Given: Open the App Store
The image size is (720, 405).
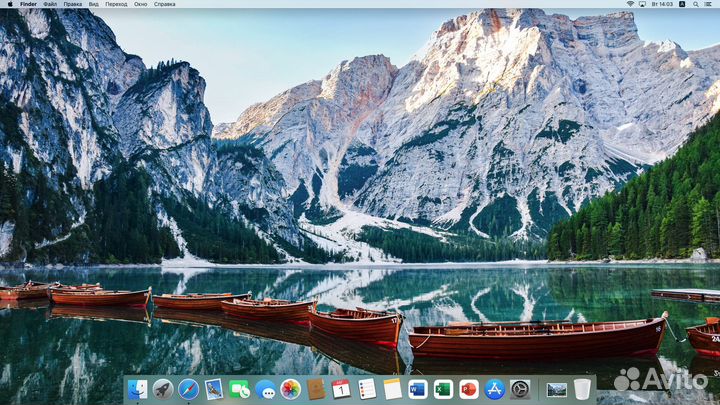Looking at the screenshot, I should [495, 389].
